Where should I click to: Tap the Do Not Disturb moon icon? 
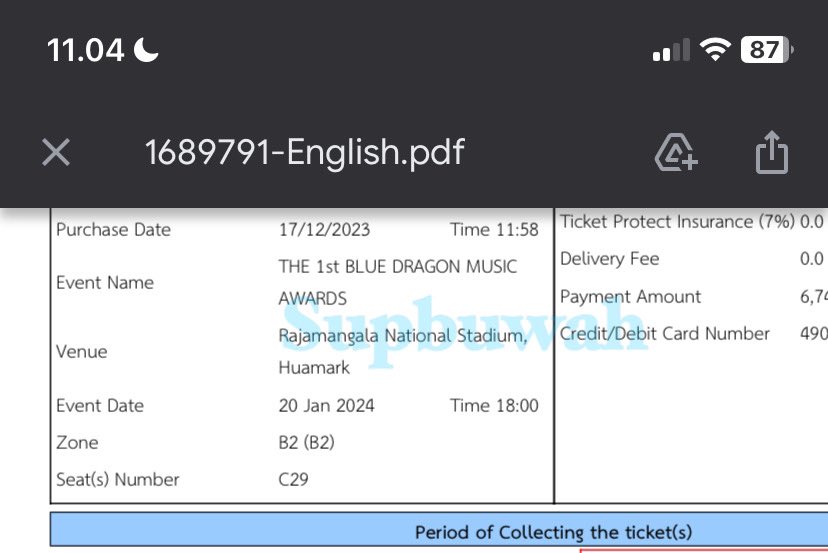point(146,50)
